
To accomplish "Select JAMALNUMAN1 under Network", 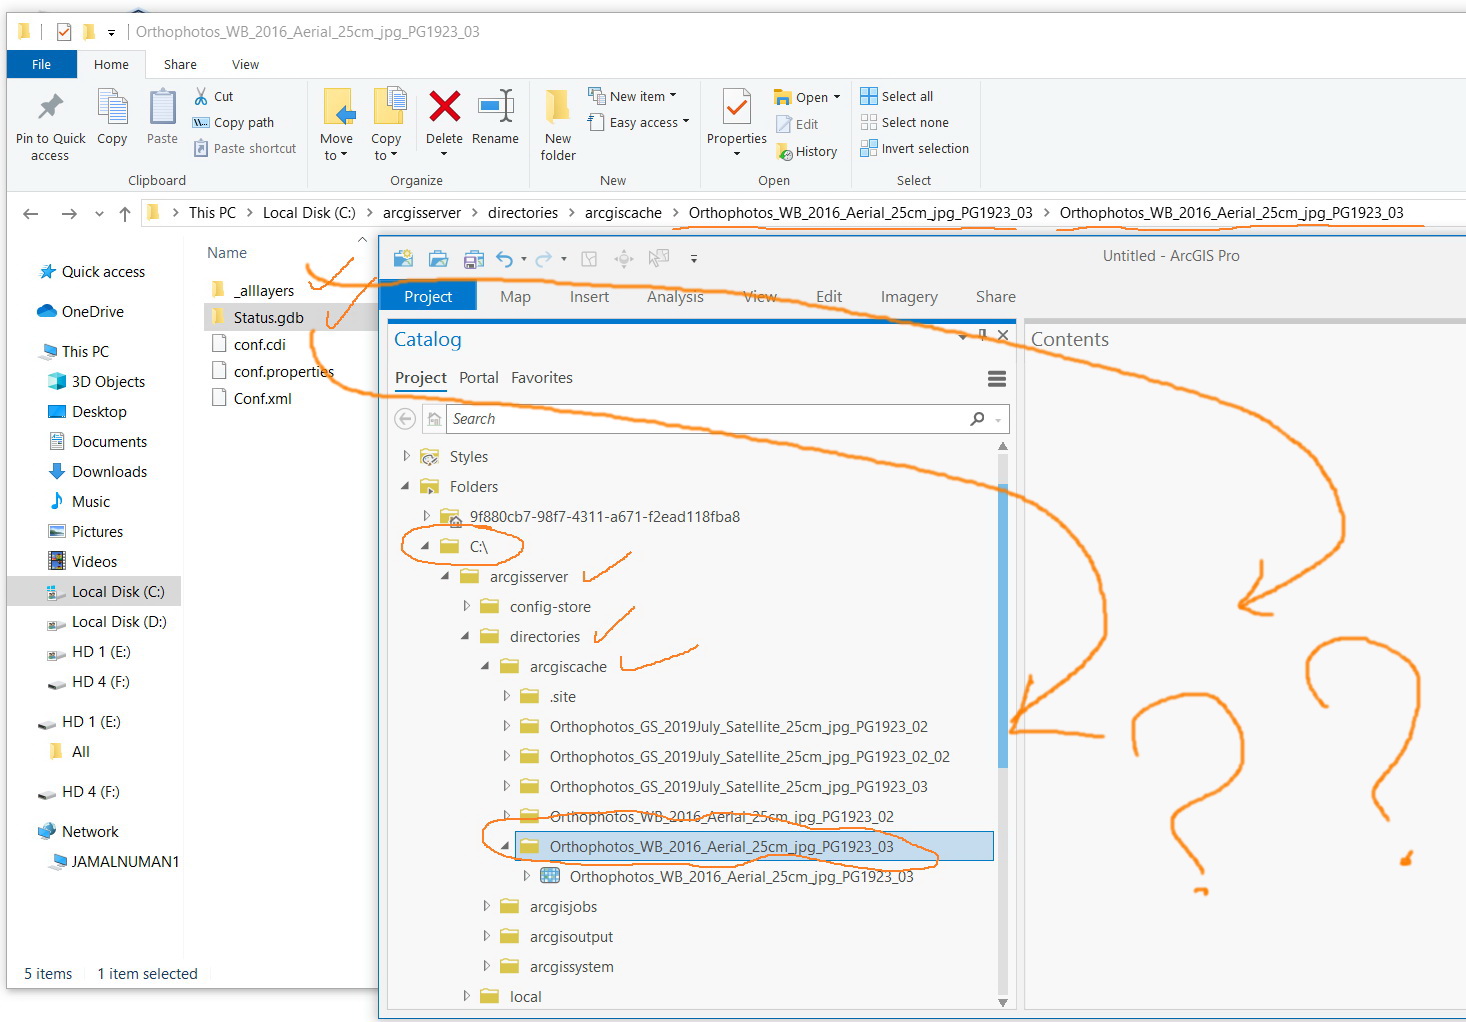I will [125, 862].
